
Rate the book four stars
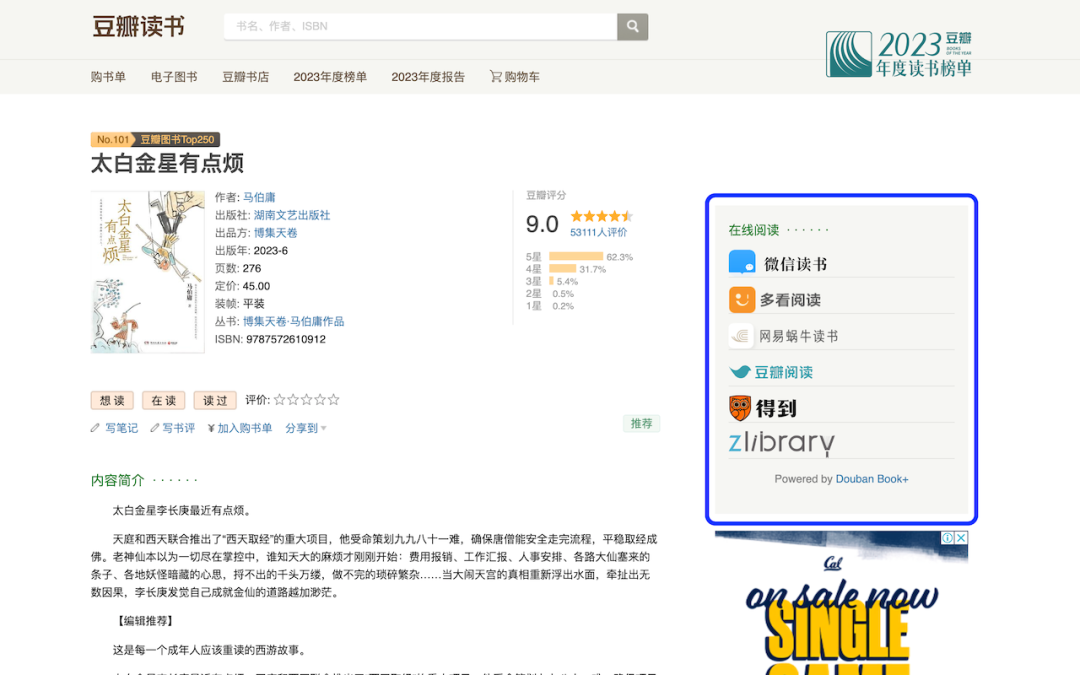(x=320, y=399)
